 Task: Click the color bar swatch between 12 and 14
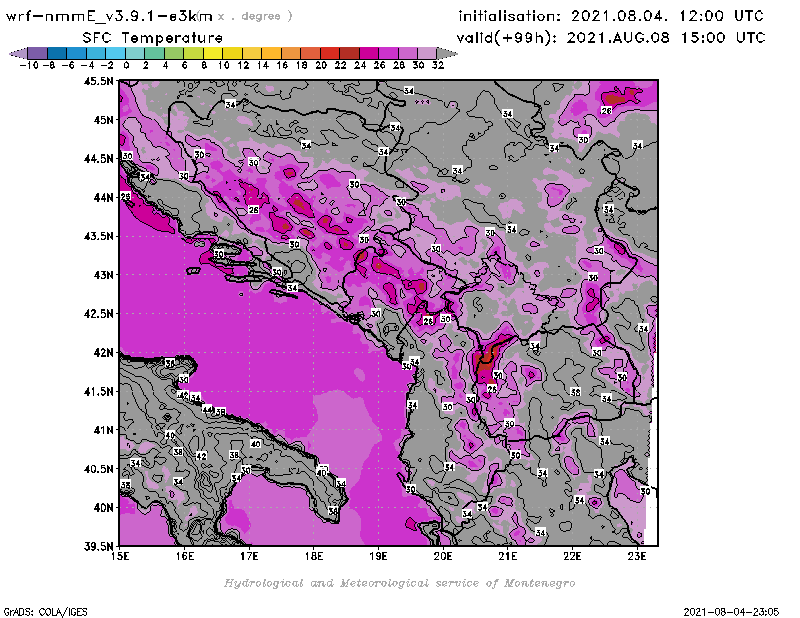point(252,53)
